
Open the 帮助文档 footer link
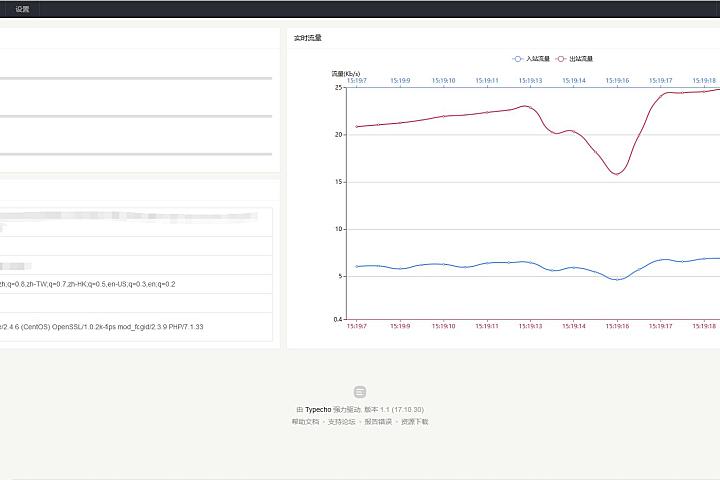[304, 422]
